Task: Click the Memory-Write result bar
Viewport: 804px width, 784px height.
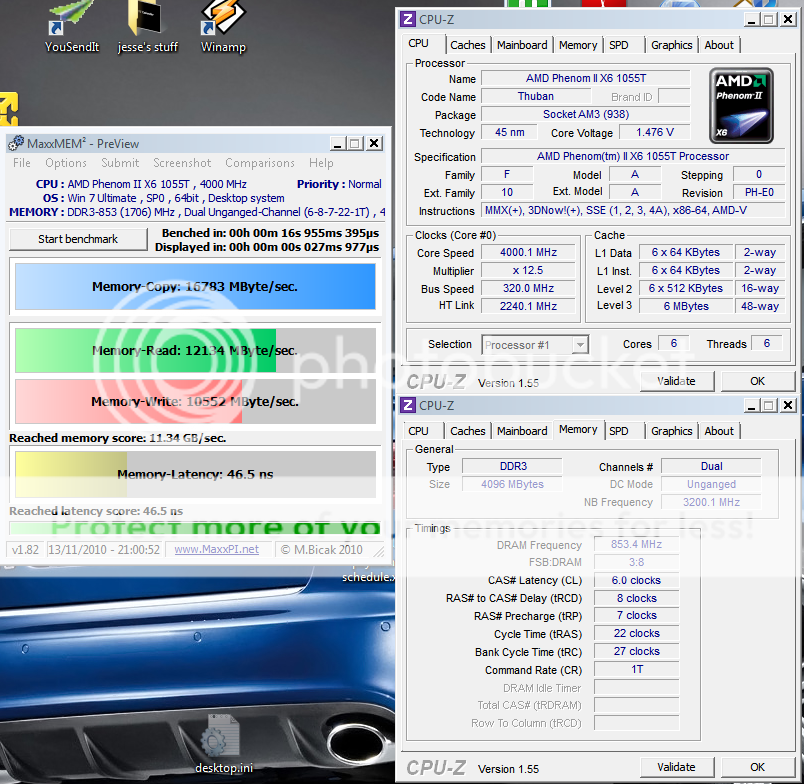Action: [195, 401]
